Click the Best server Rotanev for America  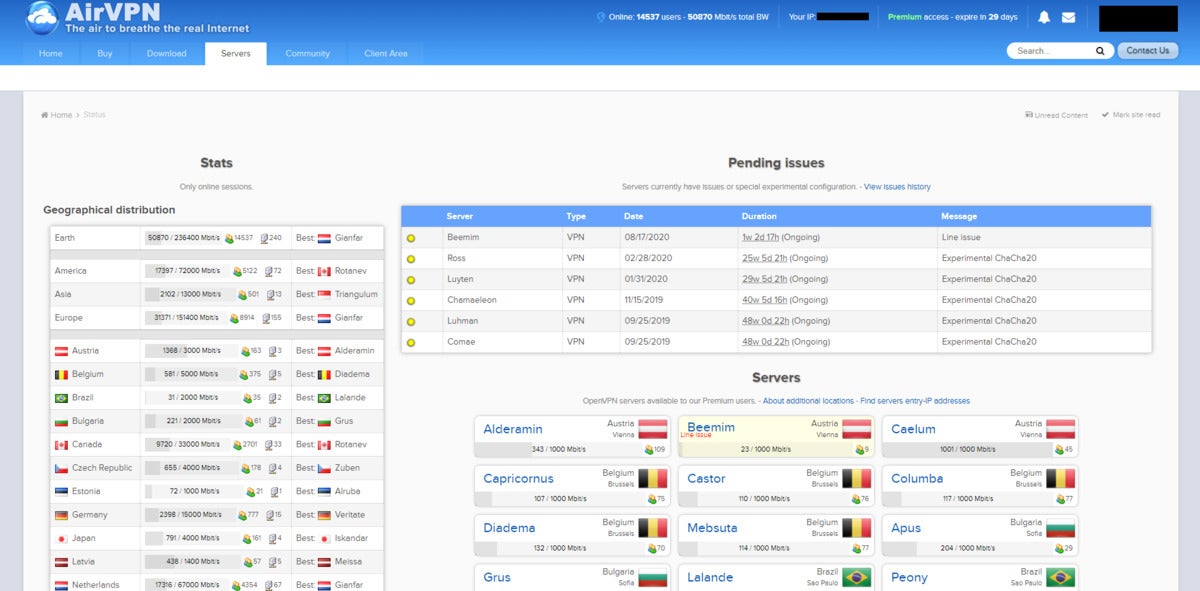350,271
